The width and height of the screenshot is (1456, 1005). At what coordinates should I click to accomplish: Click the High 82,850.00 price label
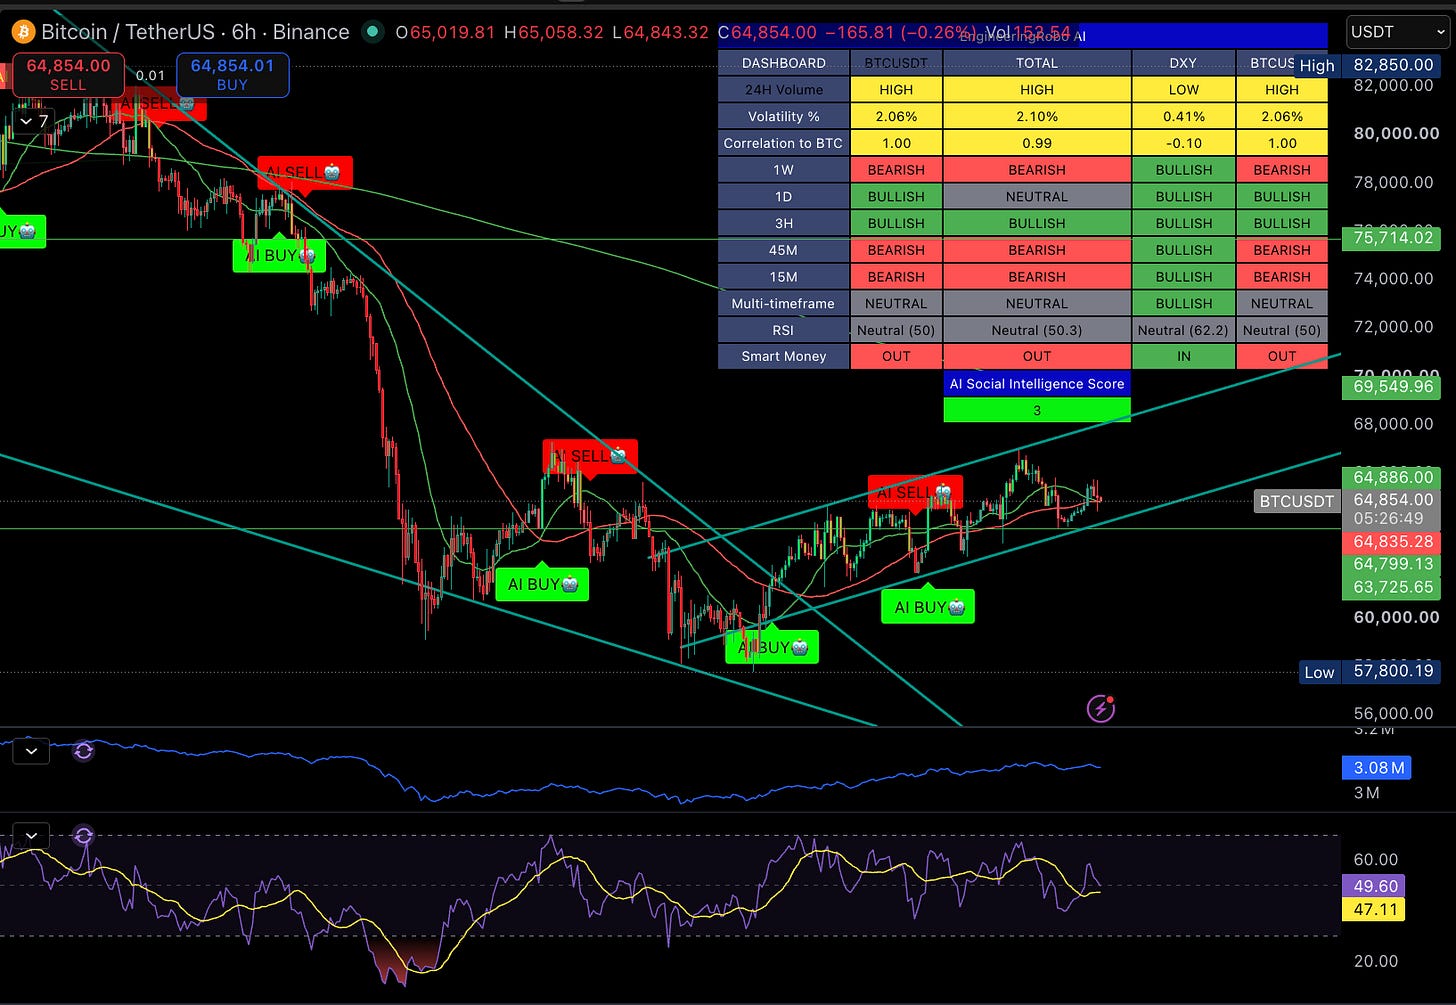point(1368,65)
